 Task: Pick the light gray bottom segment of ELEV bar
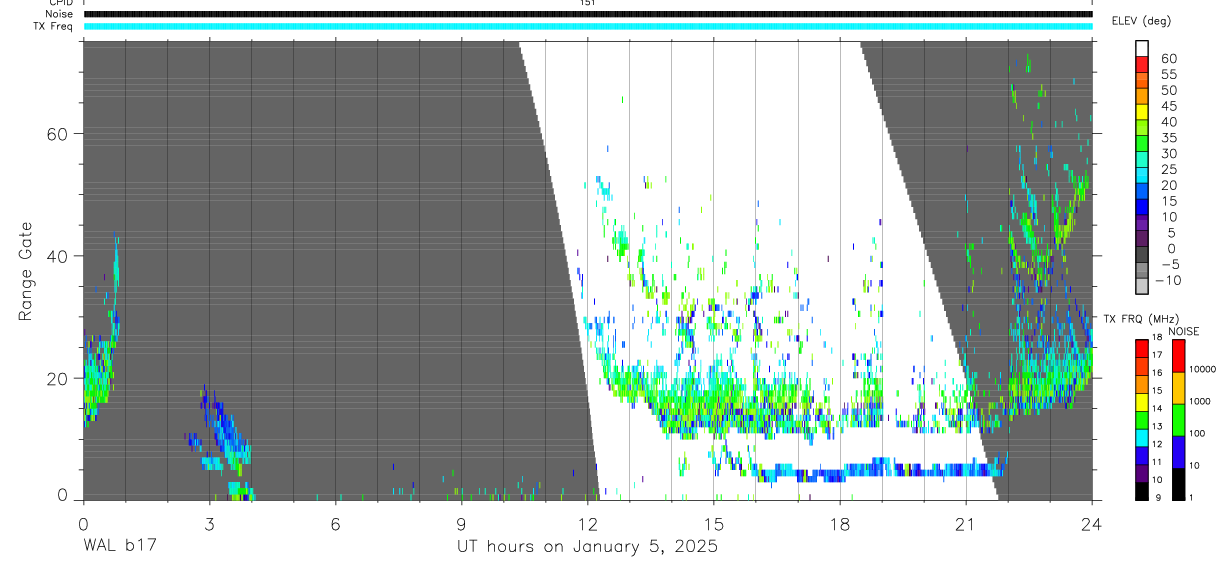tap(1143, 285)
